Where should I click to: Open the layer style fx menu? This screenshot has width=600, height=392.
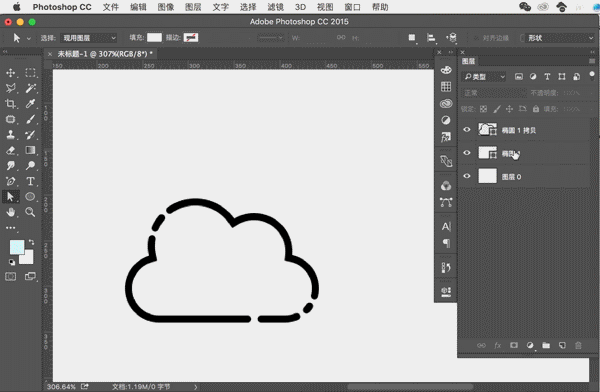point(497,345)
